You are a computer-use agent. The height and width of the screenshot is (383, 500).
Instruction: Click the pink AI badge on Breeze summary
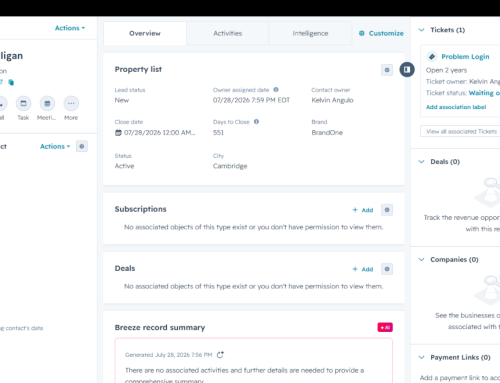tap(385, 327)
